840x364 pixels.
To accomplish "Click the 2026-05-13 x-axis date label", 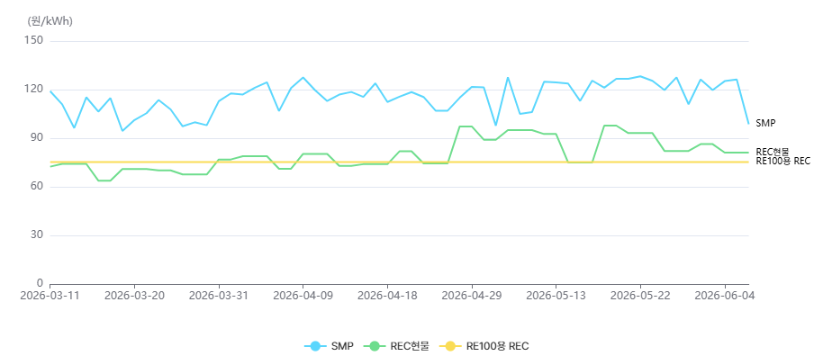I will coord(556,295).
